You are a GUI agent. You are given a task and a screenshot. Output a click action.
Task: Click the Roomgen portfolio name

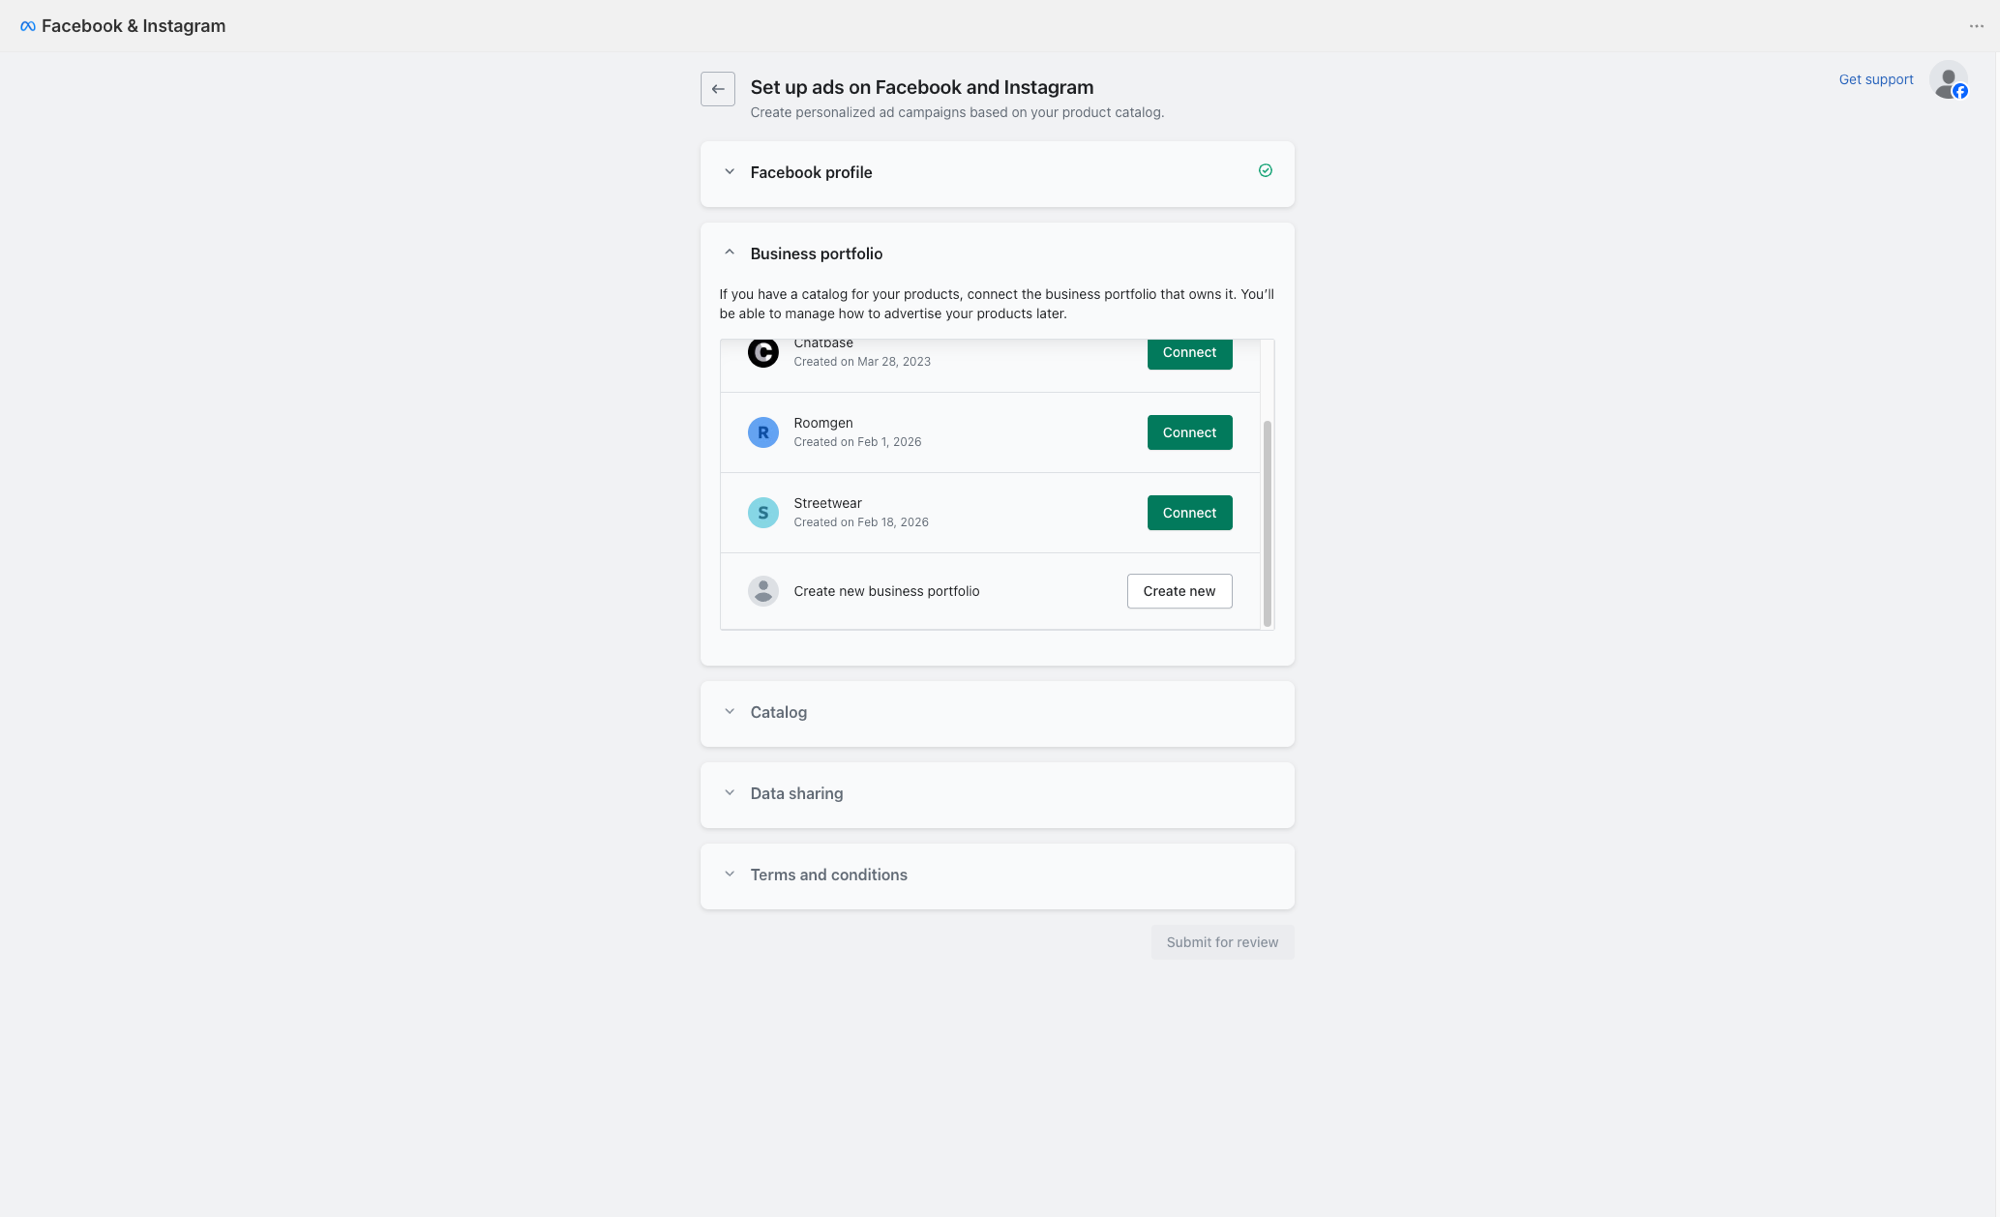point(823,423)
